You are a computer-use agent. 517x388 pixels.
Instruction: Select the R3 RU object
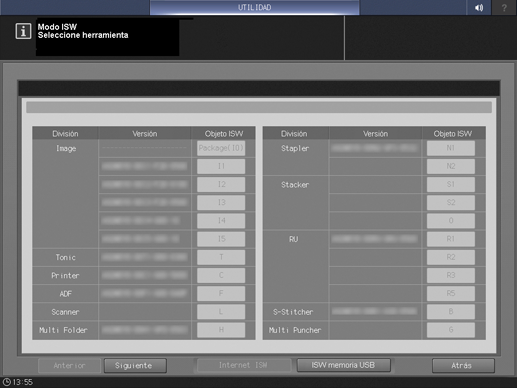pyautogui.click(x=451, y=275)
